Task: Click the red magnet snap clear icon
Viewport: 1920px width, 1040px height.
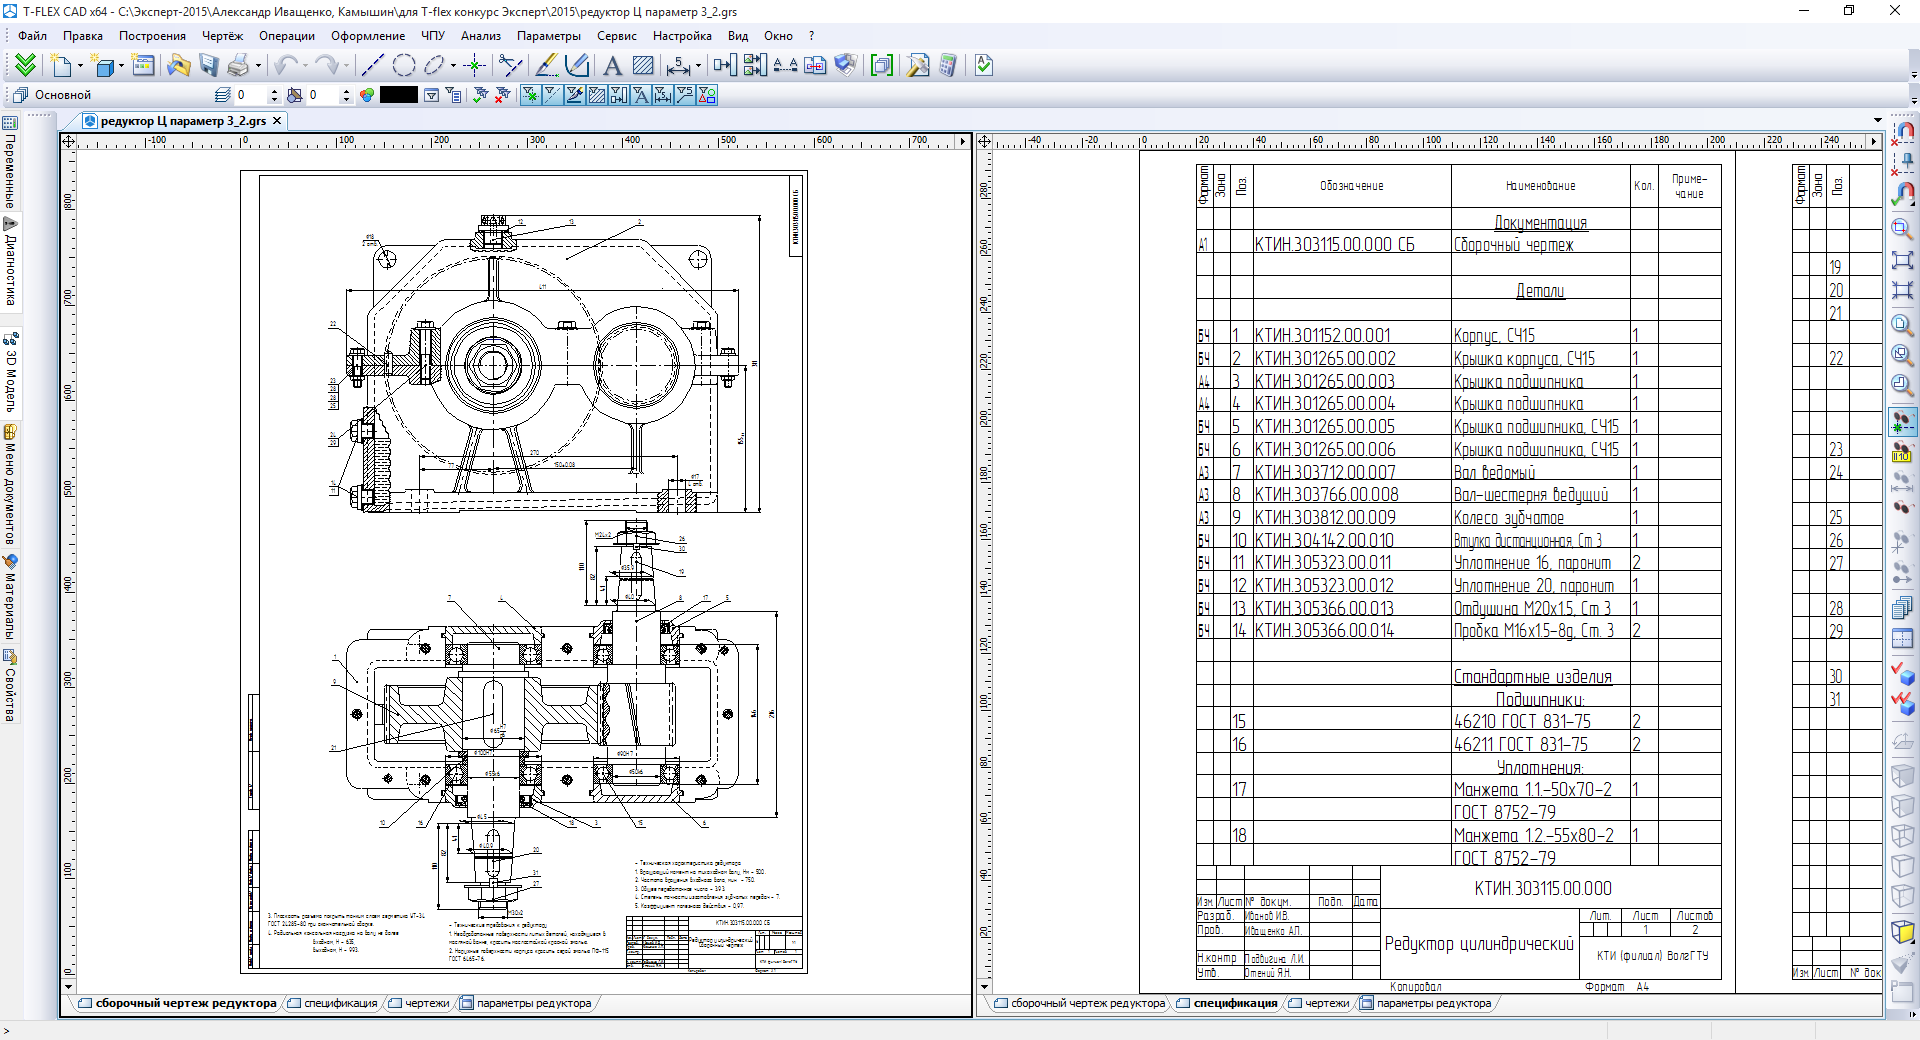Action: [1902, 133]
